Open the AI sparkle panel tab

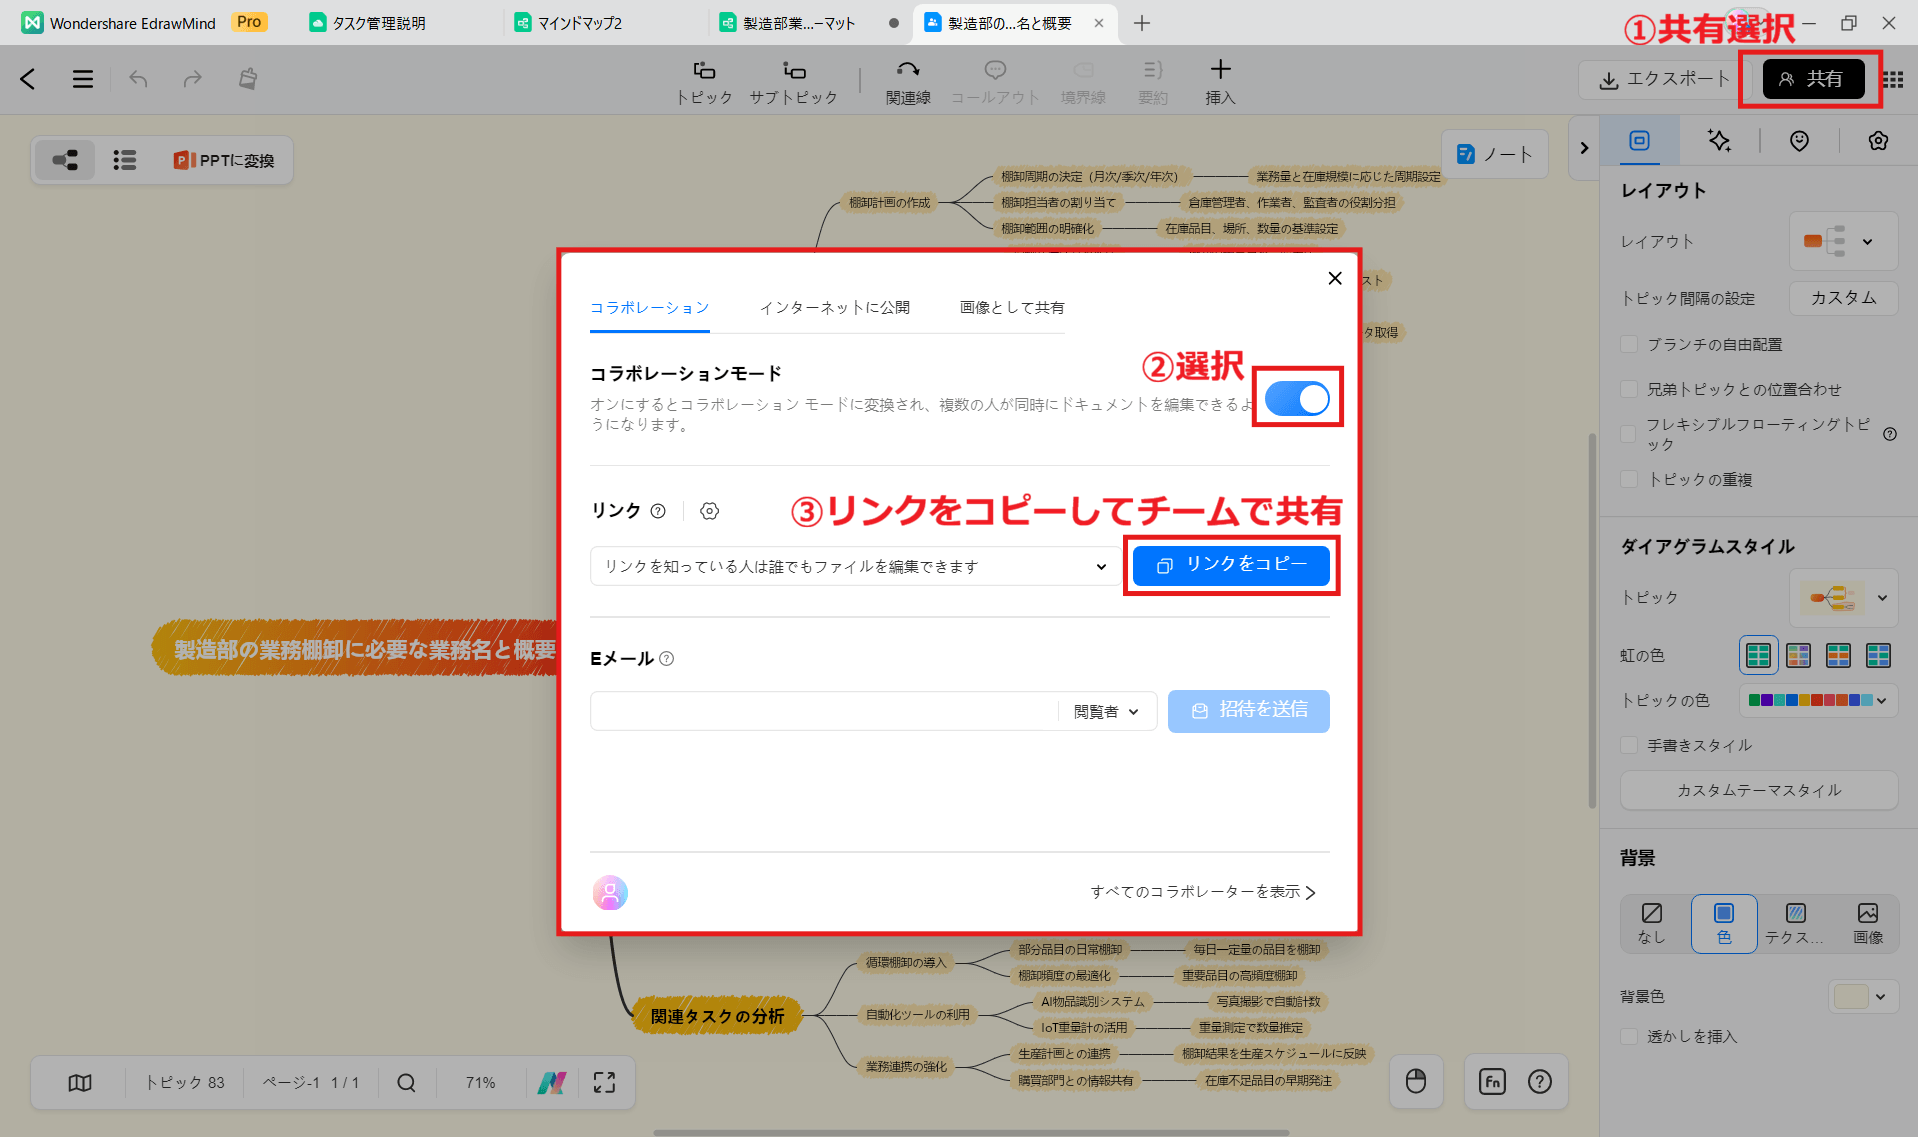1719,141
